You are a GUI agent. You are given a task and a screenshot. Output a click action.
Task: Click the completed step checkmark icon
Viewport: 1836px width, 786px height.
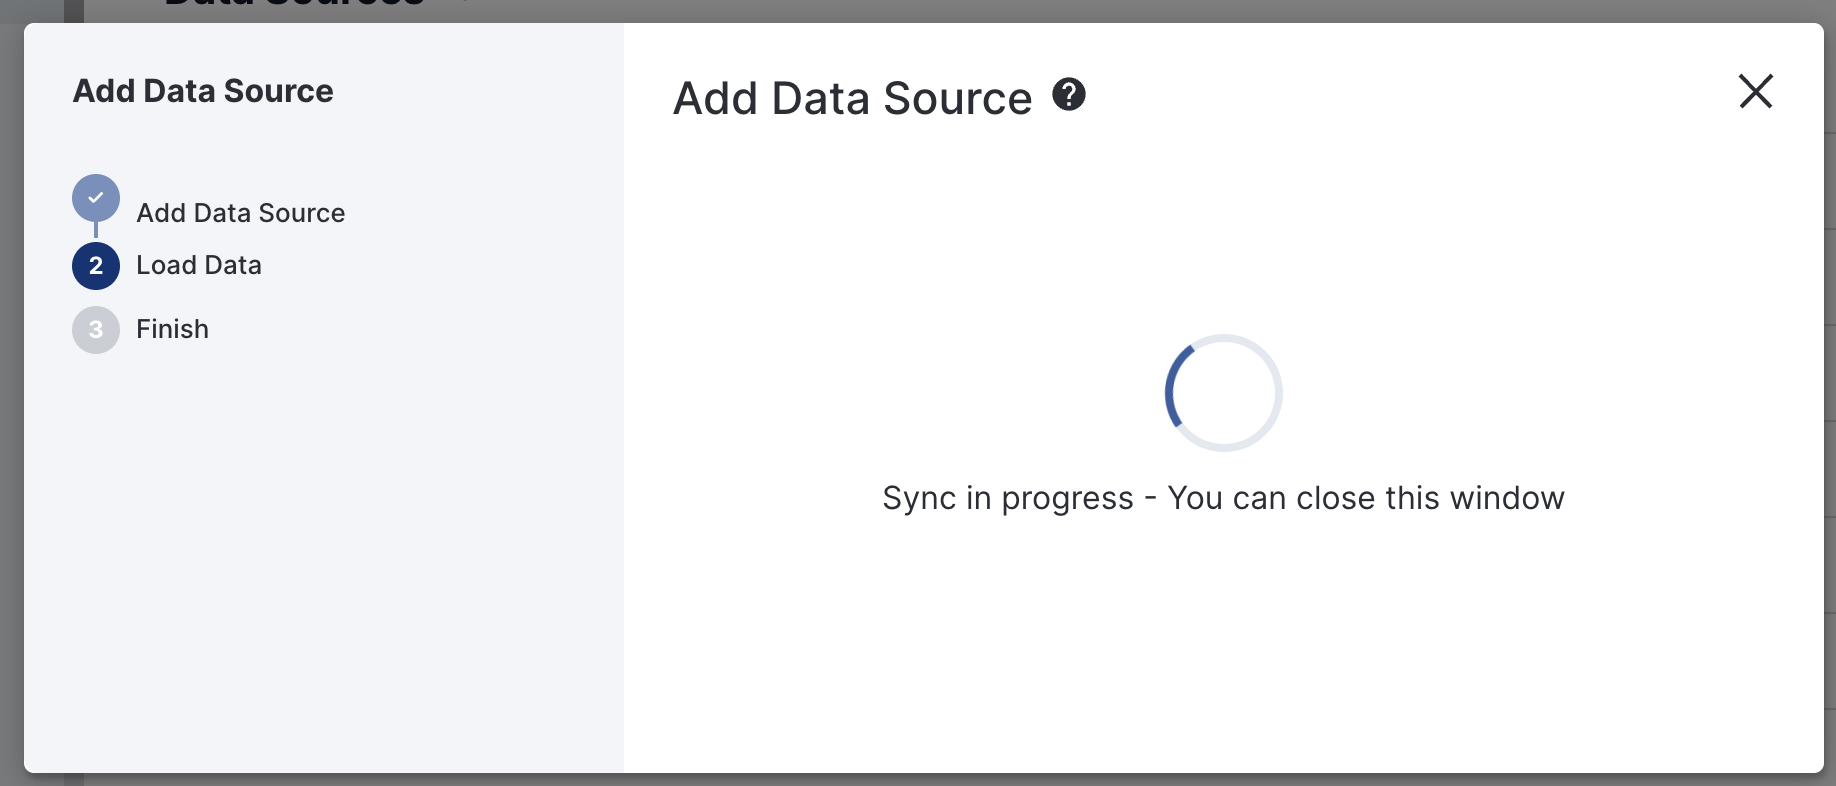[96, 198]
